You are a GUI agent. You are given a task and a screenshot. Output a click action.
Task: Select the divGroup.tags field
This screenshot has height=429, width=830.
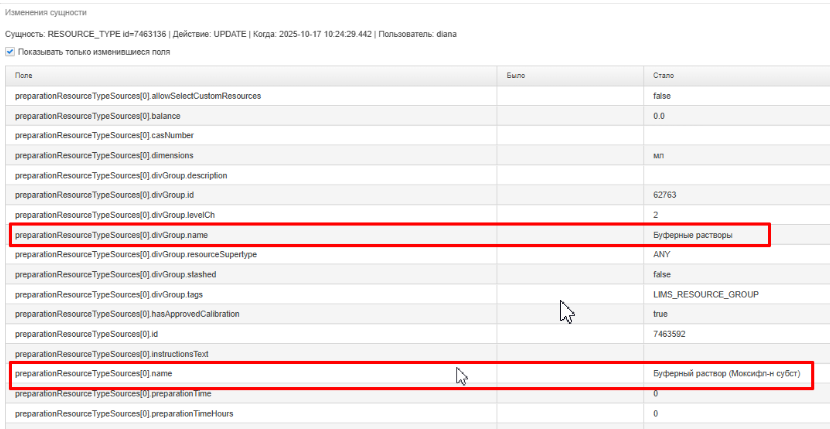click(x=109, y=294)
